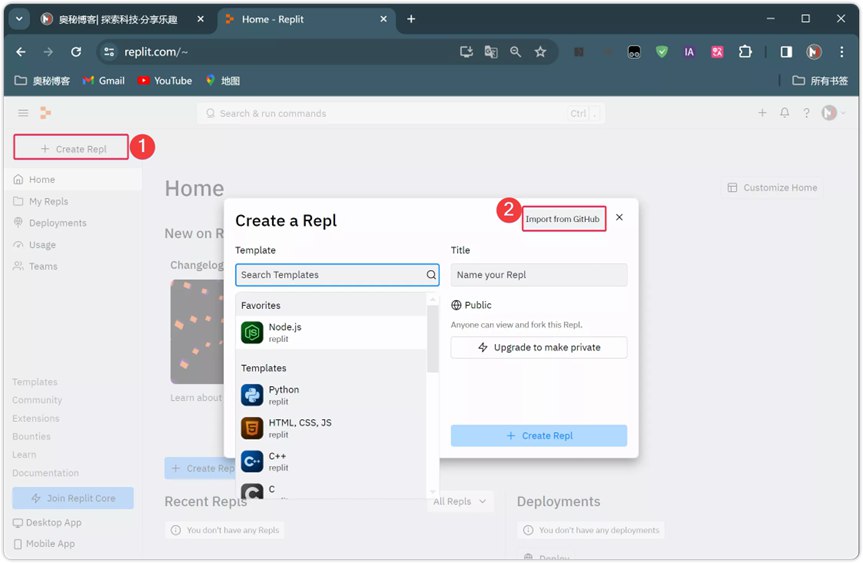Click the Search Templates field
The height and width of the screenshot is (563, 863).
(337, 275)
